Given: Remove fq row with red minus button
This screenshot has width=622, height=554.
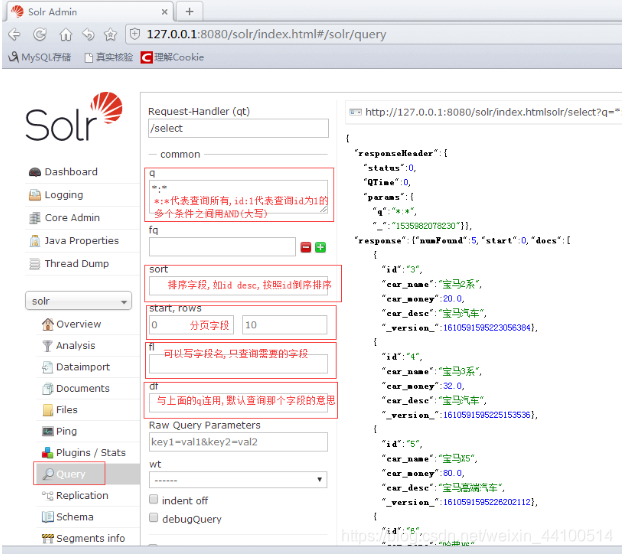Looking at the screenshot, I should click(x=305, y=247).
